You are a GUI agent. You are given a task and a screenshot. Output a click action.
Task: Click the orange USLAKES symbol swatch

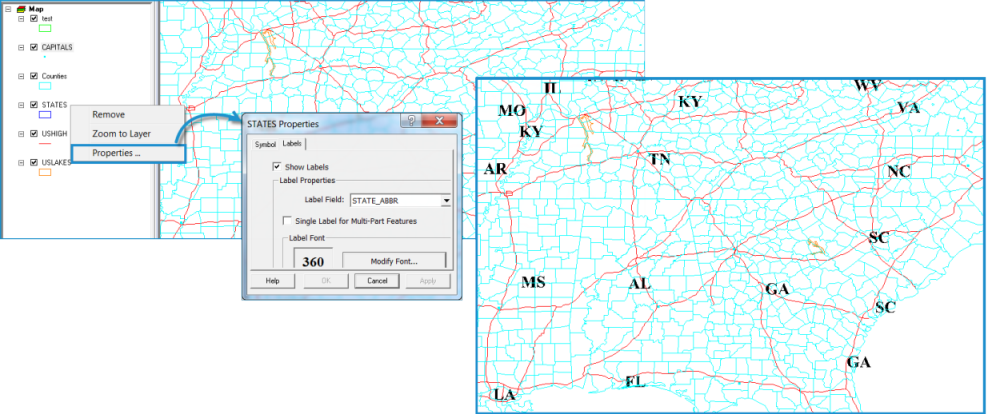point(45,172)
